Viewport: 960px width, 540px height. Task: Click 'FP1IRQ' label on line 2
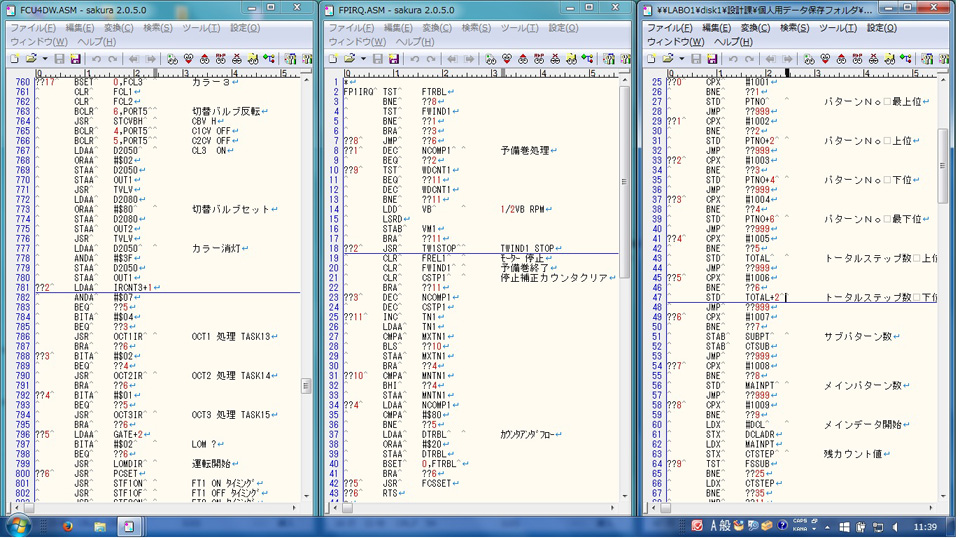(x=359, y=92)
